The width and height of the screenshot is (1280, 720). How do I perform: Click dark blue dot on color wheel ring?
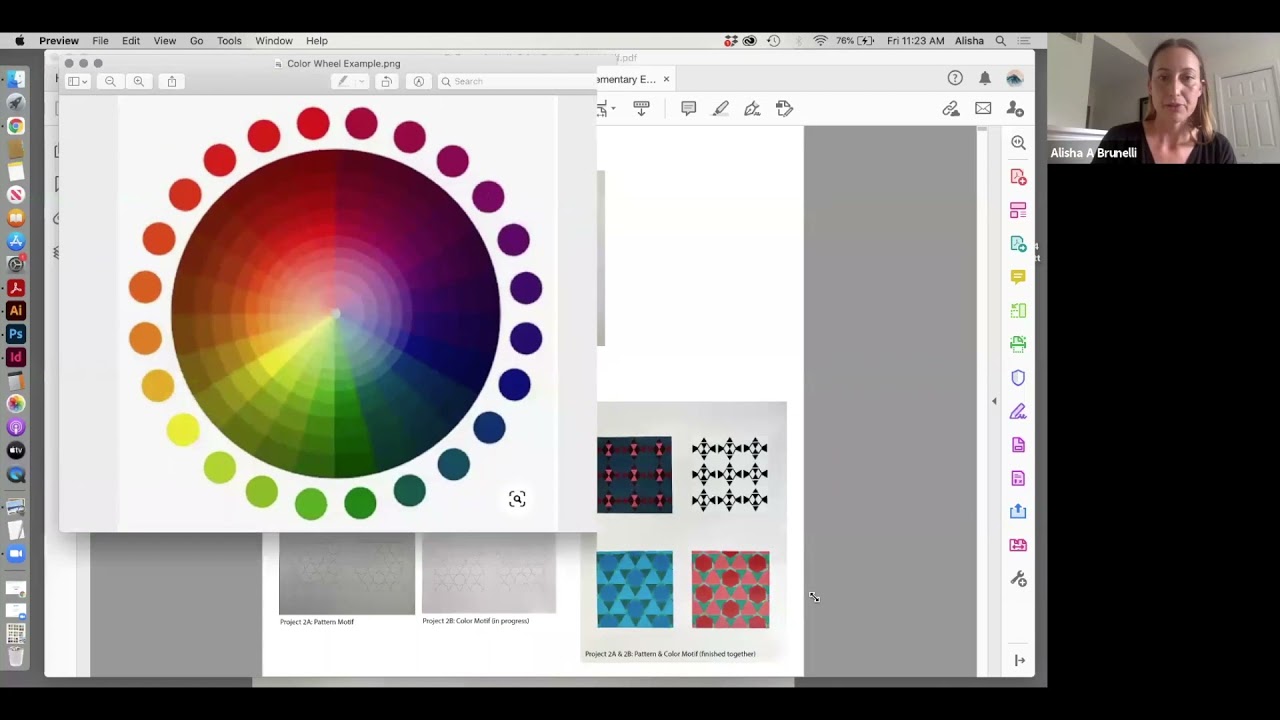tap(515, 384)
